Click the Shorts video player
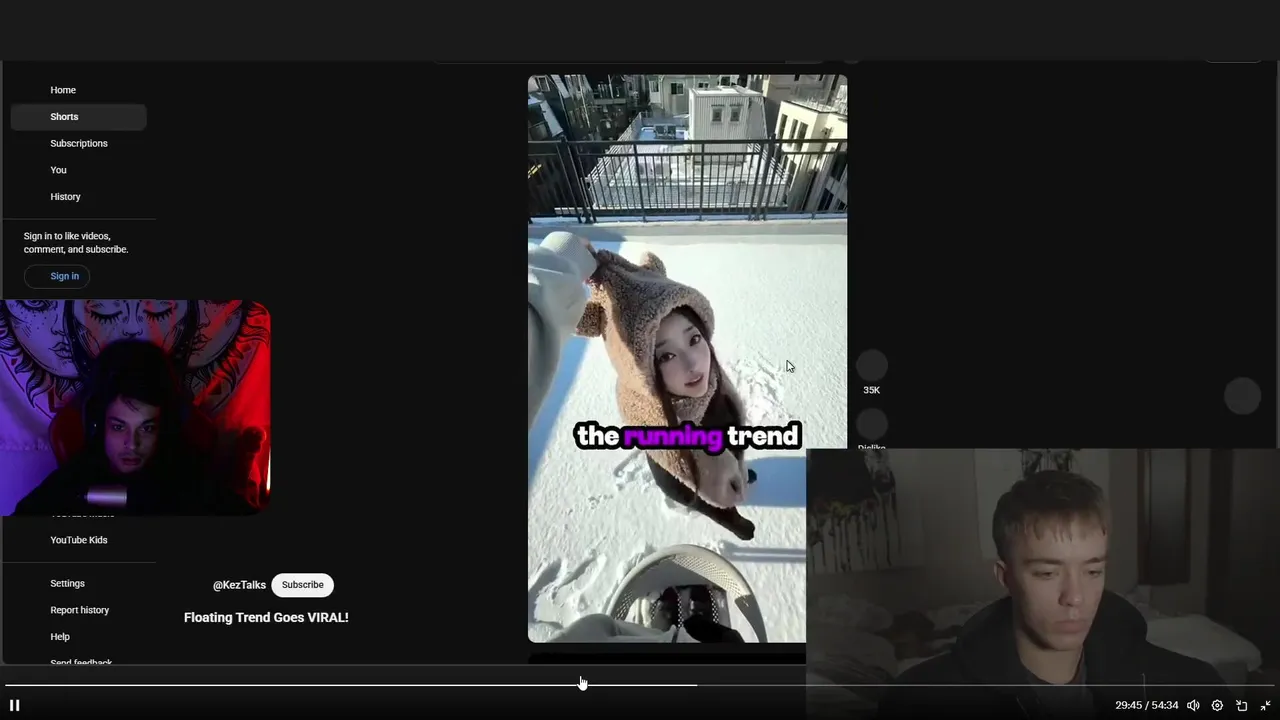The width and height of the screenshot is (1280, 720). 687,358
